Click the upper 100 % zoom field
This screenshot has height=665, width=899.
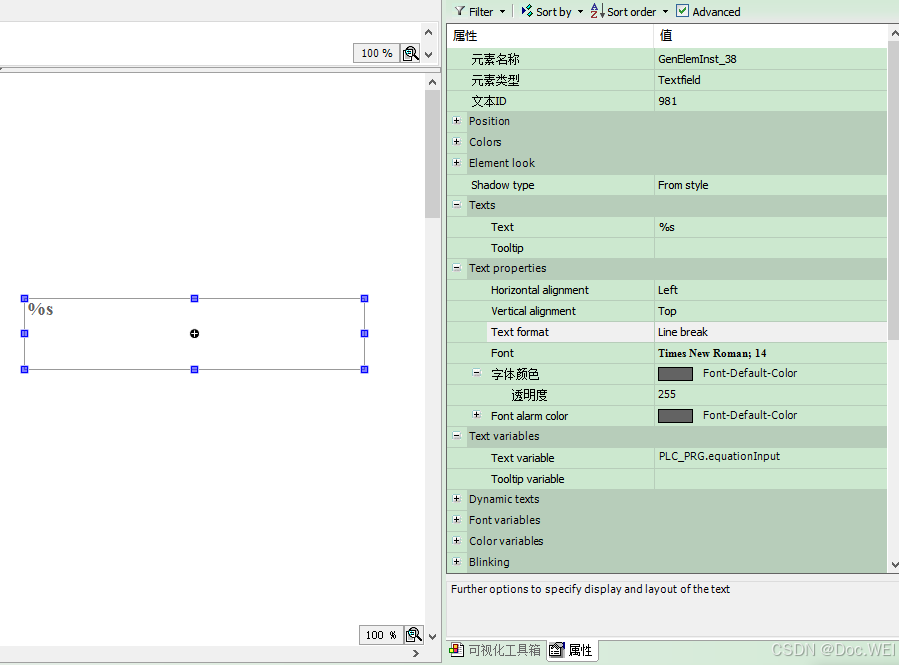point(377,53)
